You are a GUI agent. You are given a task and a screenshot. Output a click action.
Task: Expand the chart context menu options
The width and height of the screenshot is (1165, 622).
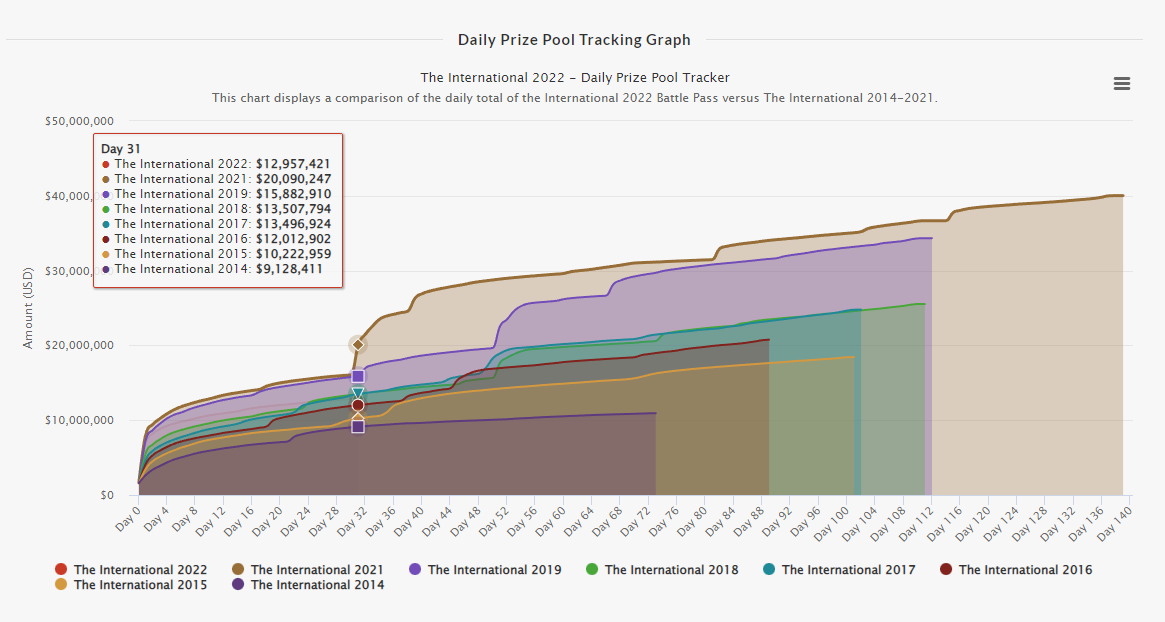1121,84
